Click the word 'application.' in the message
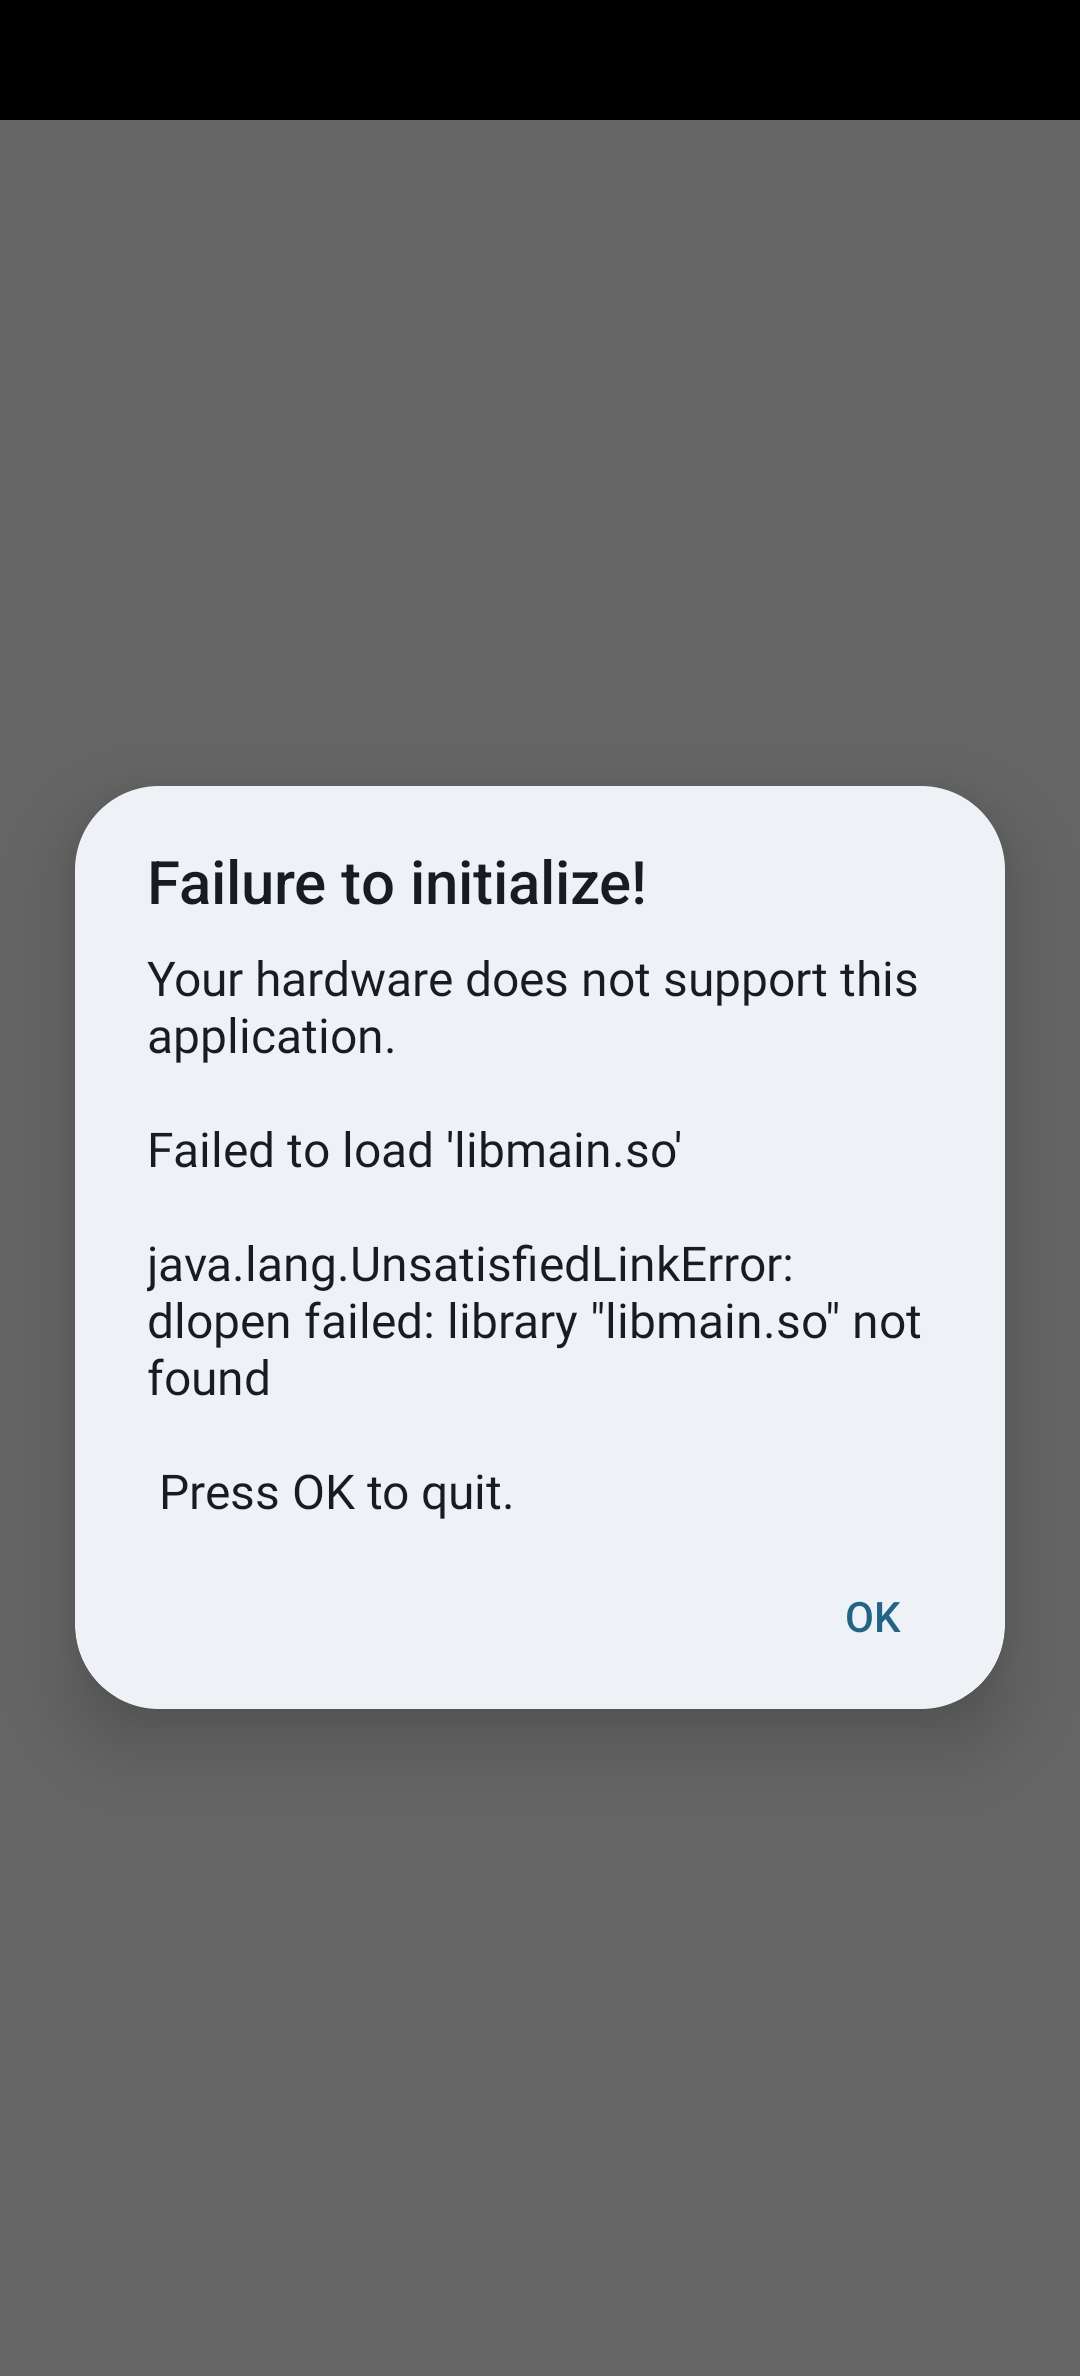1080x2376 pixels. pos(272,1038)
